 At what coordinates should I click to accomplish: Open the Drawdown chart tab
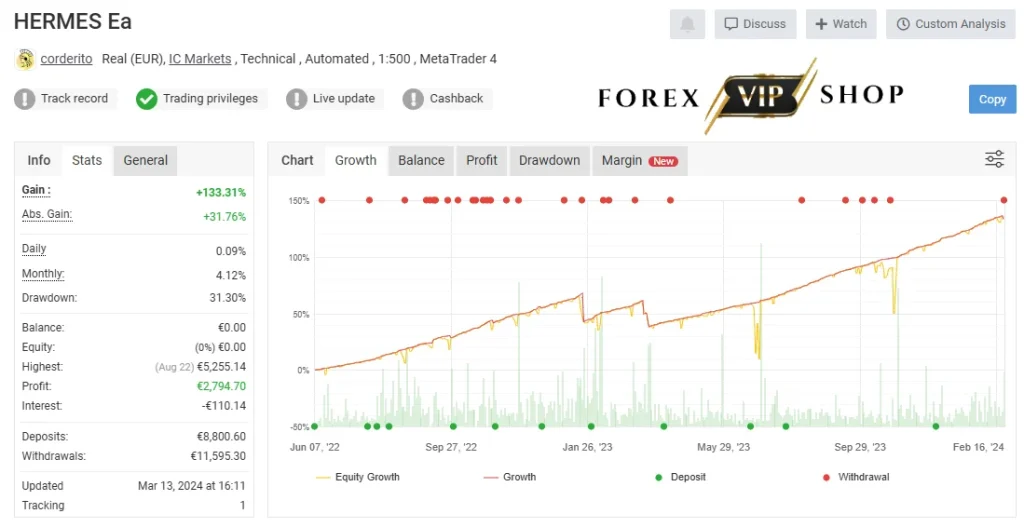(549, 160)
